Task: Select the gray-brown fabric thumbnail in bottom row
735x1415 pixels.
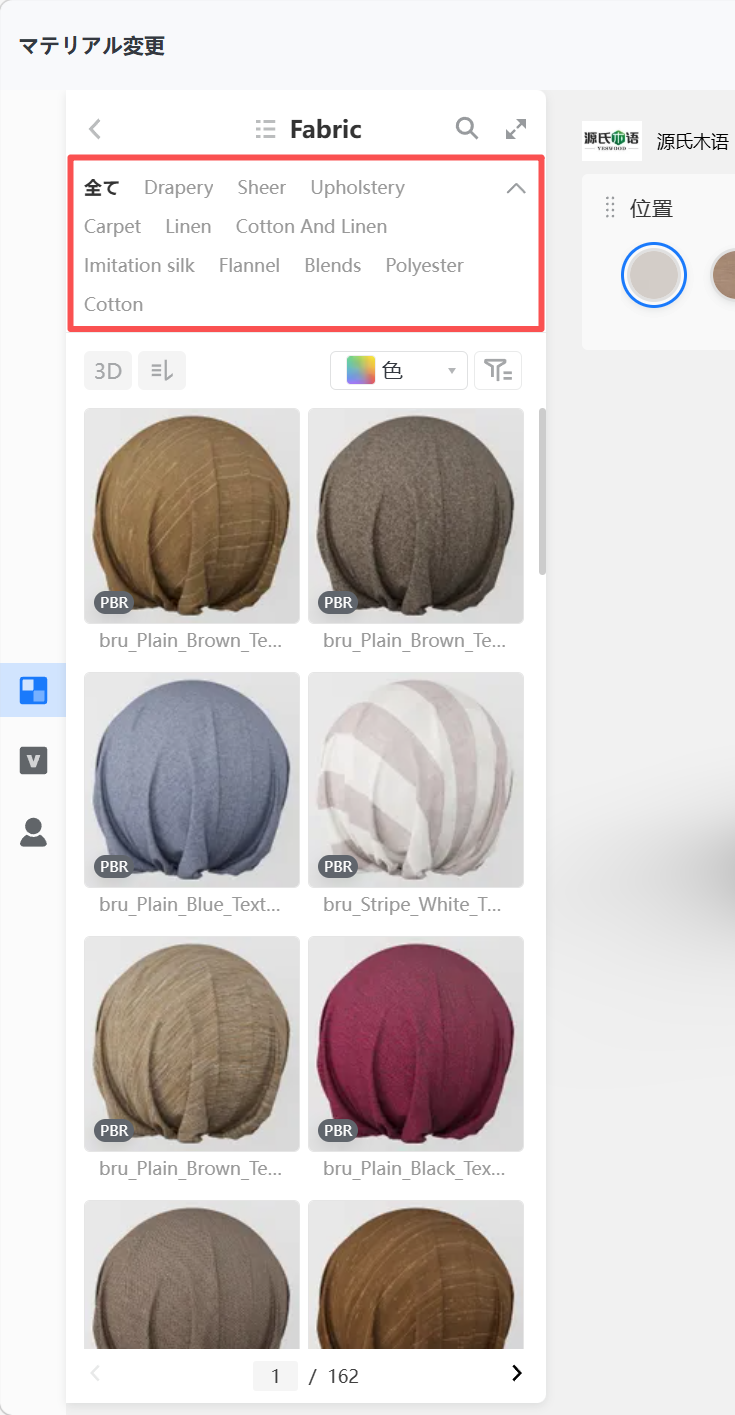Action: pyautogui.click(x=192, y=1274)
